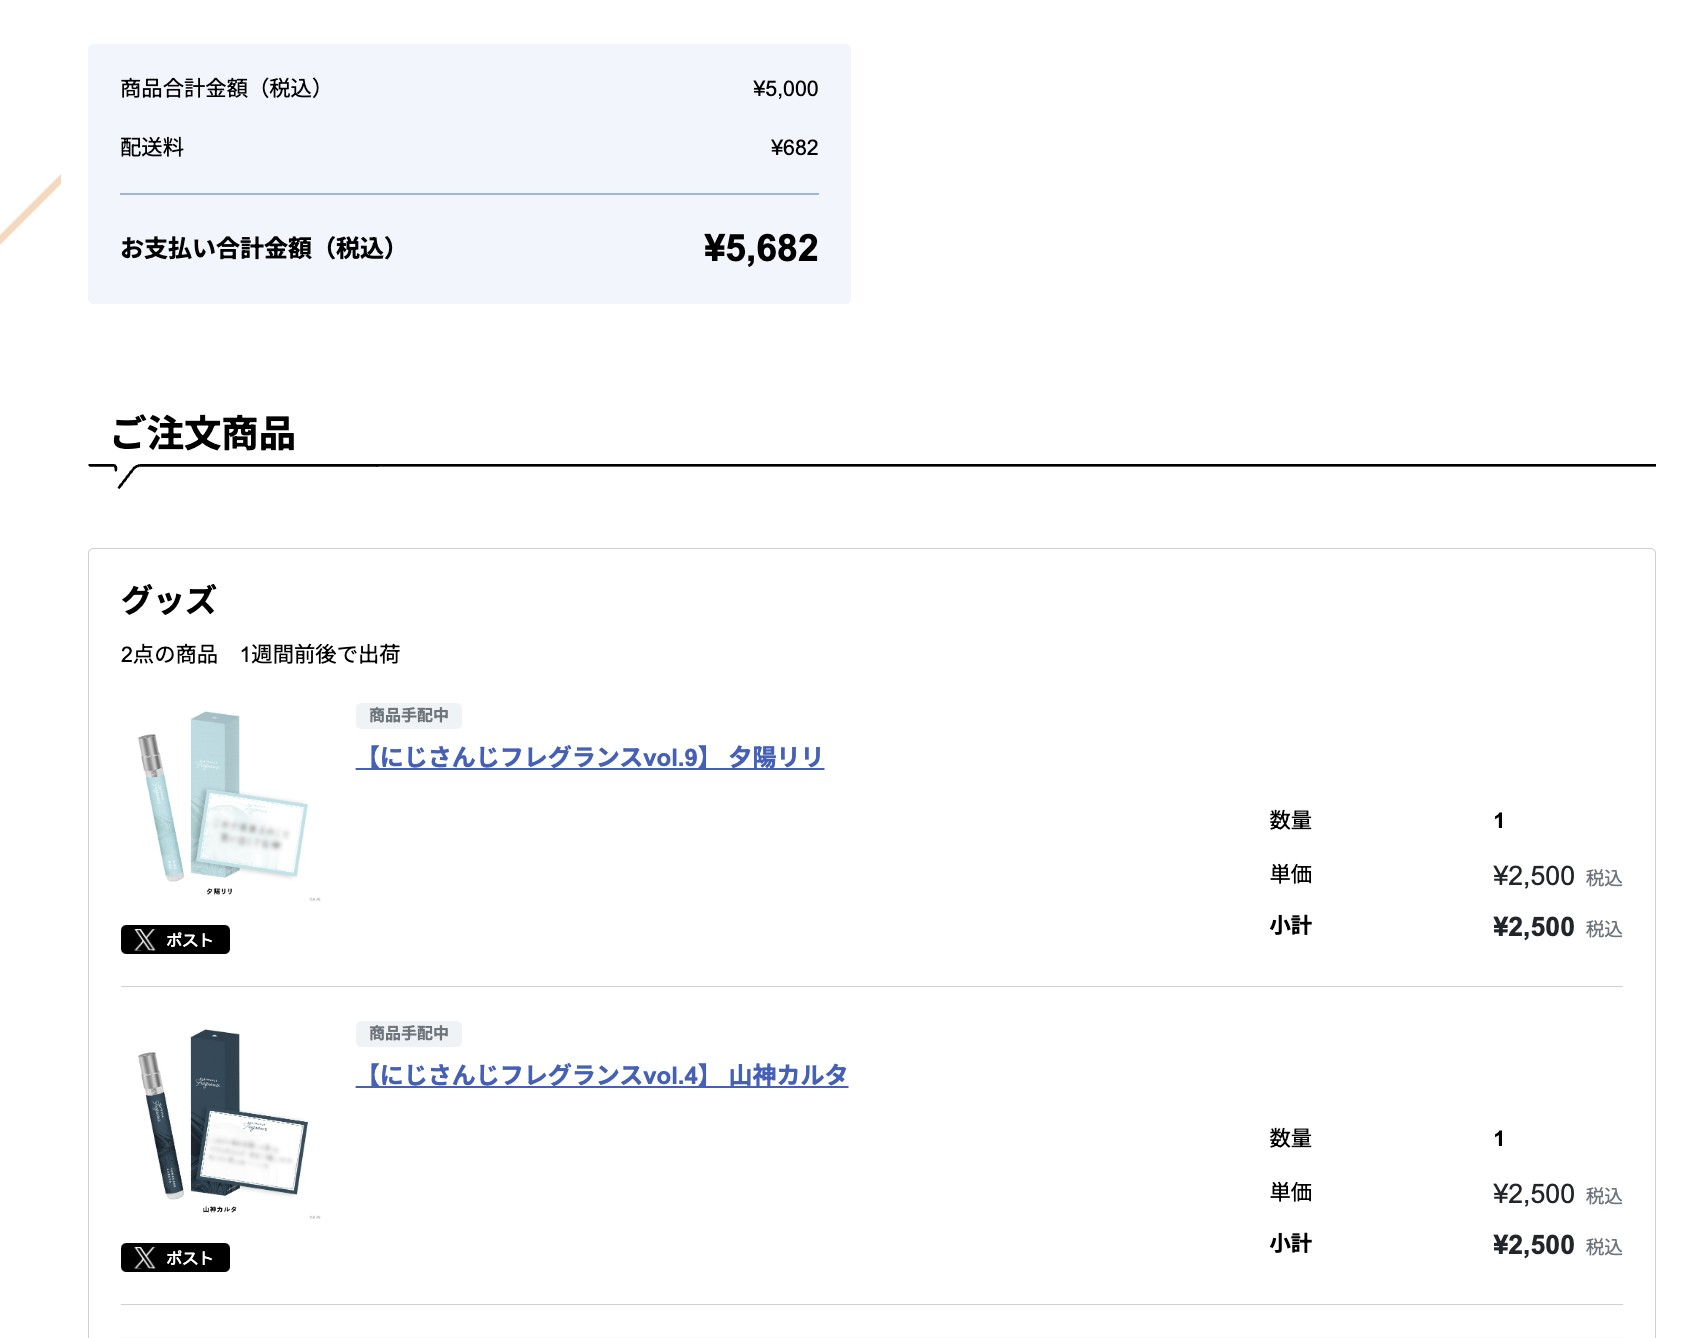Click the 配送料 label
This screenshot has height=1338, width=1698.
152,148
